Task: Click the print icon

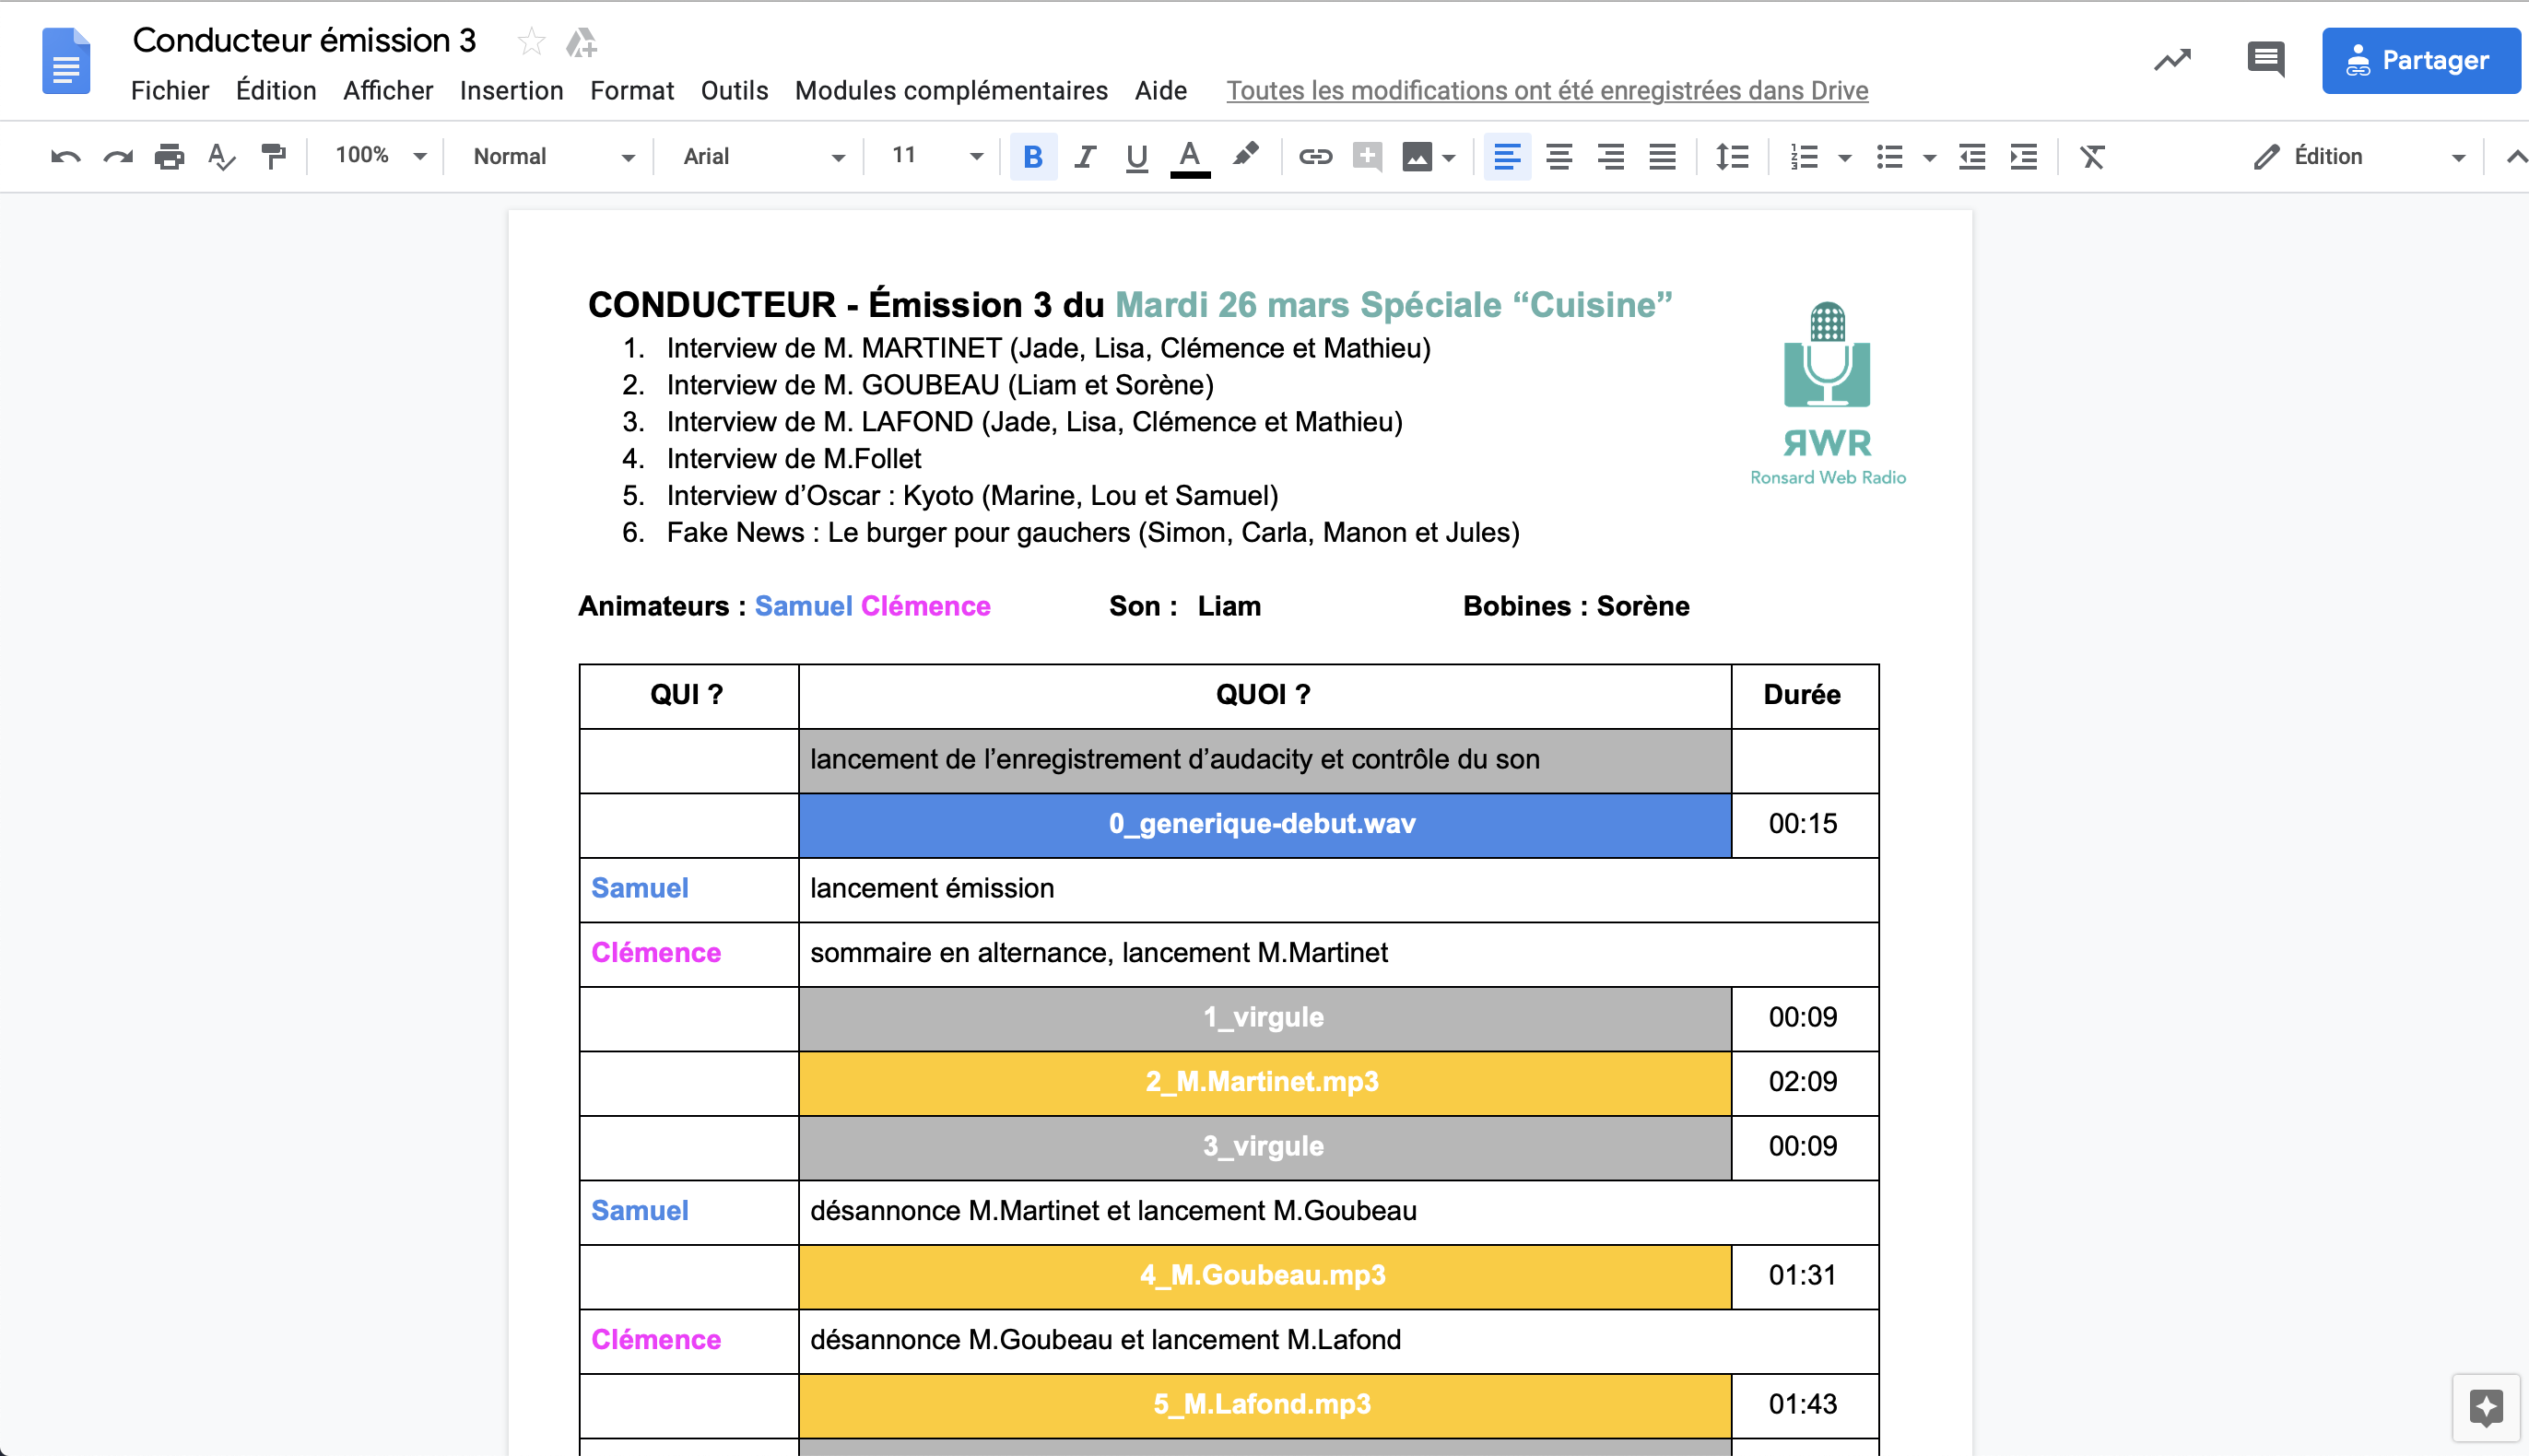Action: (x=169, y=157)
